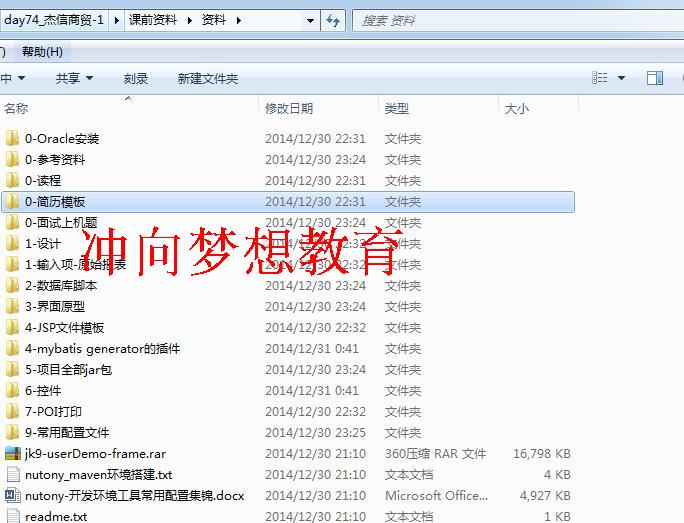Go to day74_杰信商贸-1 in the breadcrumb
This screenshot has width=684, height=523.
(54, 20)
